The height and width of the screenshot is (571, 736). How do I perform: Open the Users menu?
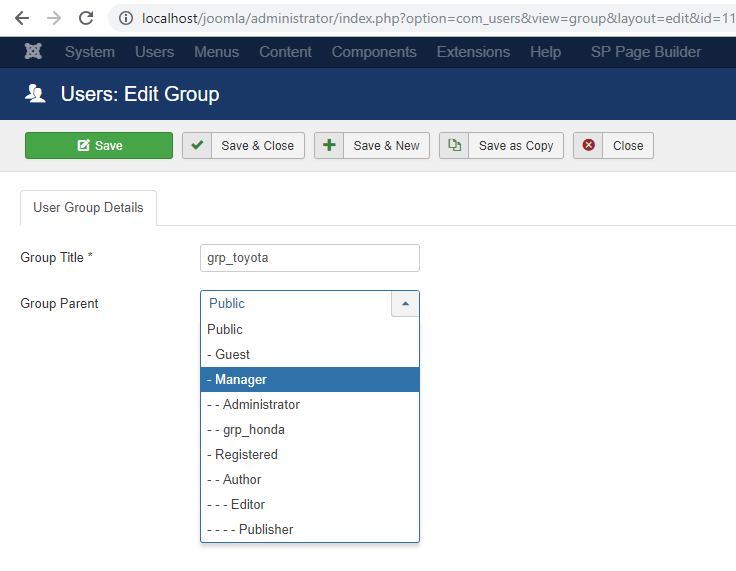click(154, 52)
